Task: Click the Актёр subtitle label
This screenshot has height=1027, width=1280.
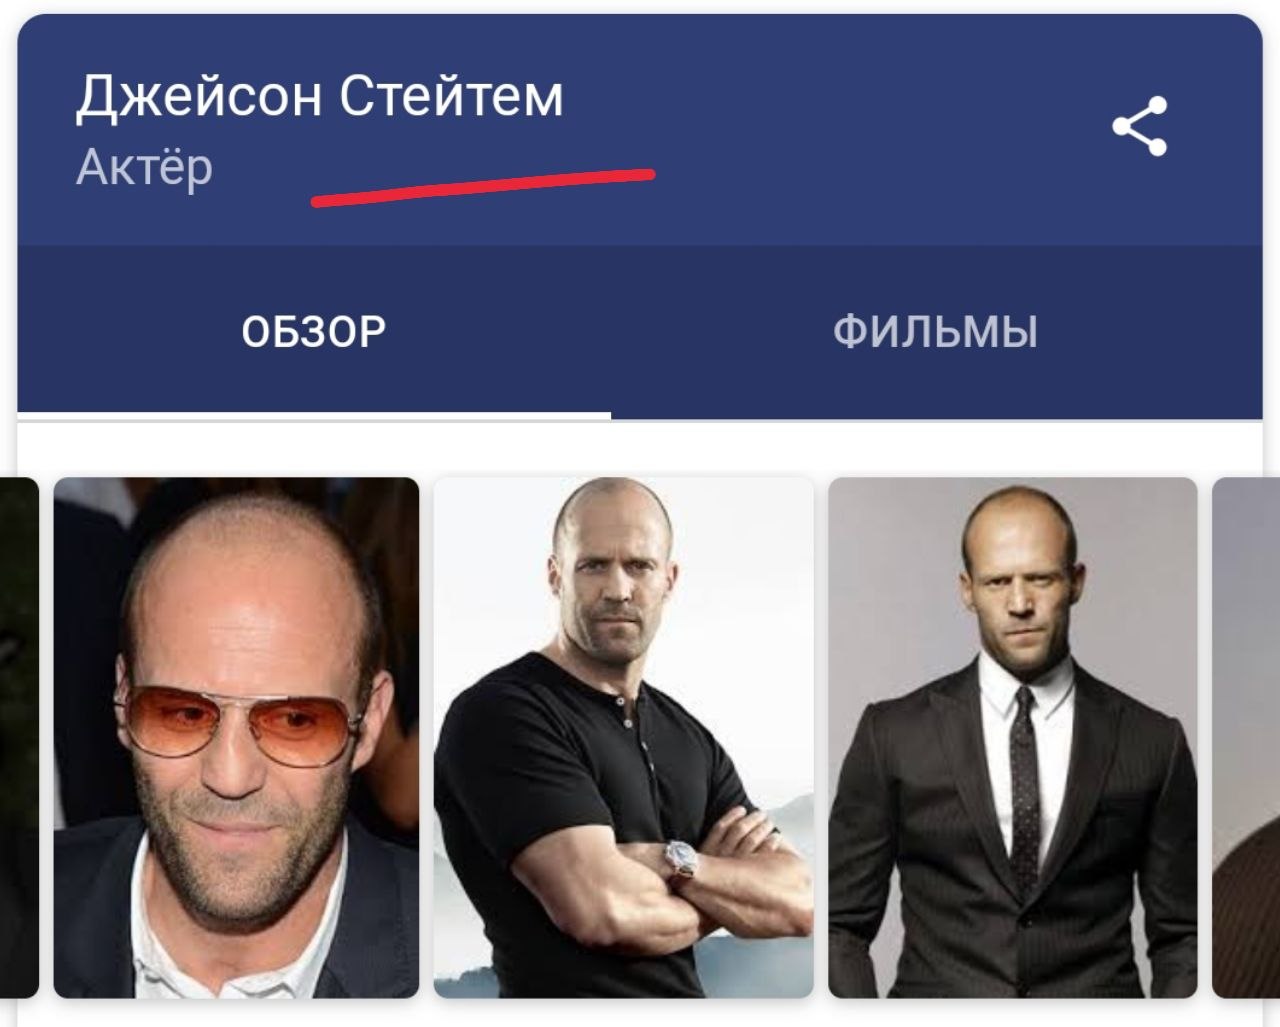Action: pyautogui.click(x=144, y=167)
